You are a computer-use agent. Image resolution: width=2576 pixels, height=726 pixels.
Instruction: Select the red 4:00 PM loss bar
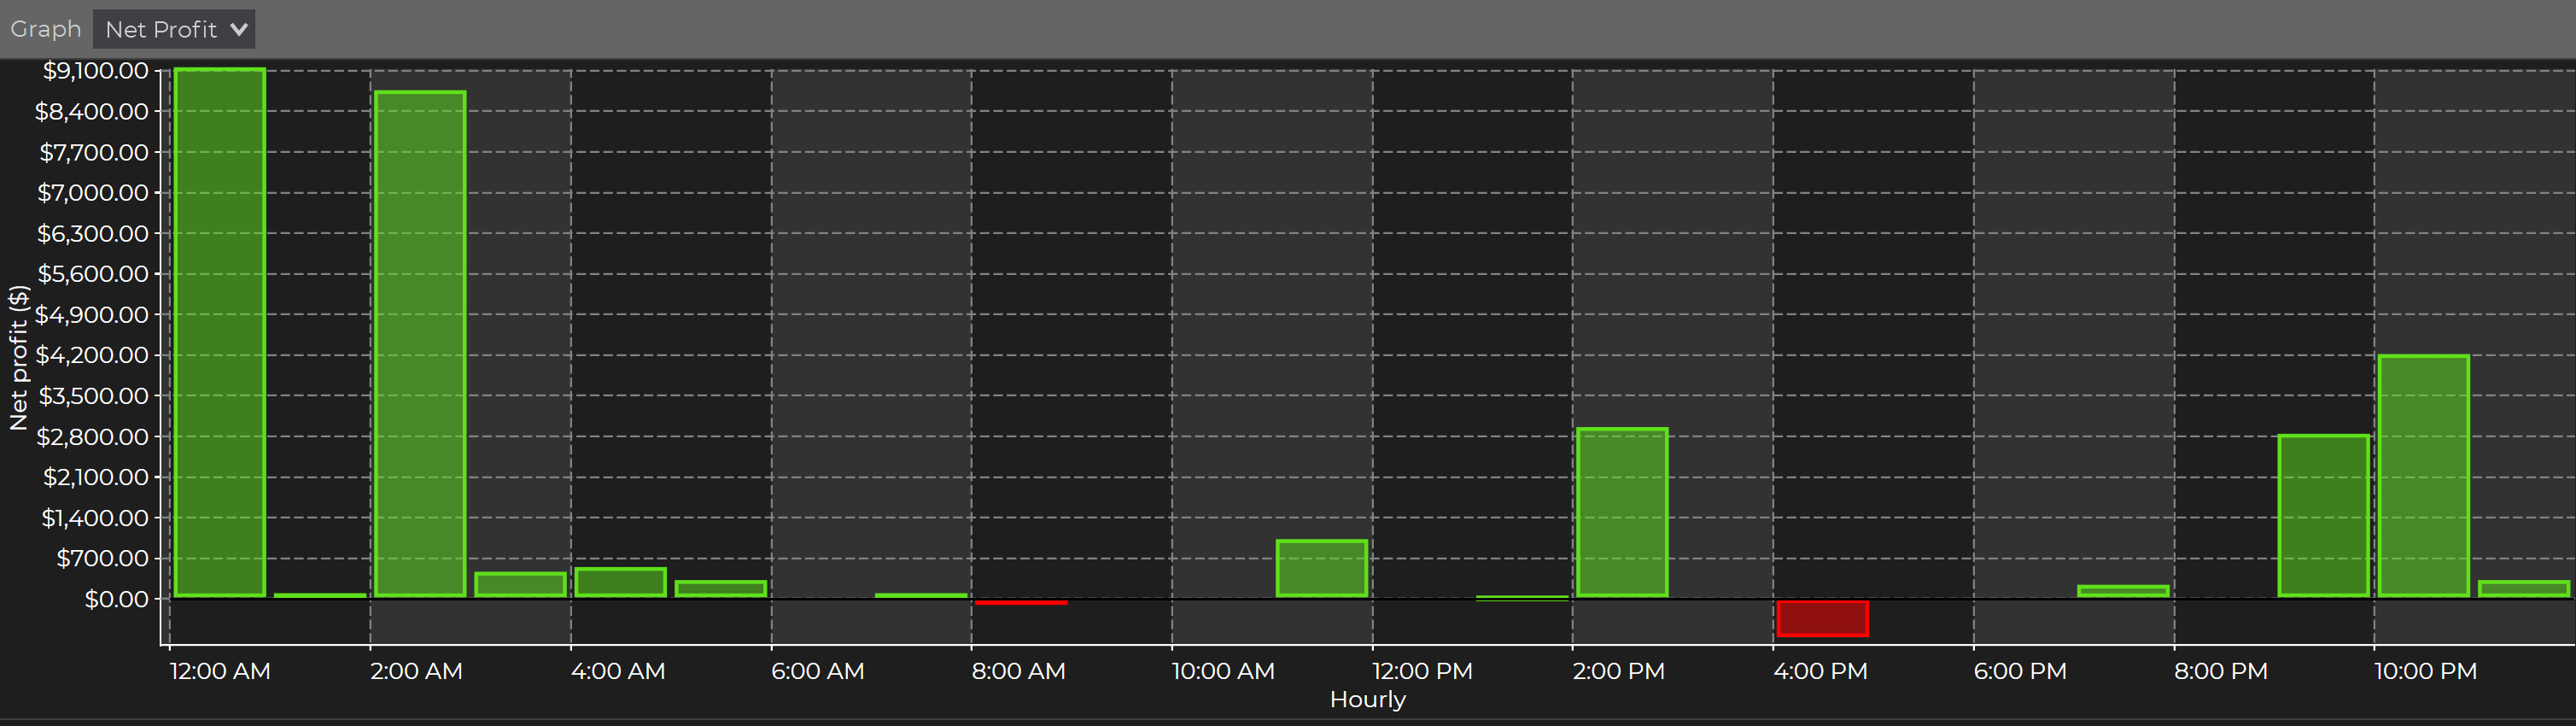pos(1822,618)
